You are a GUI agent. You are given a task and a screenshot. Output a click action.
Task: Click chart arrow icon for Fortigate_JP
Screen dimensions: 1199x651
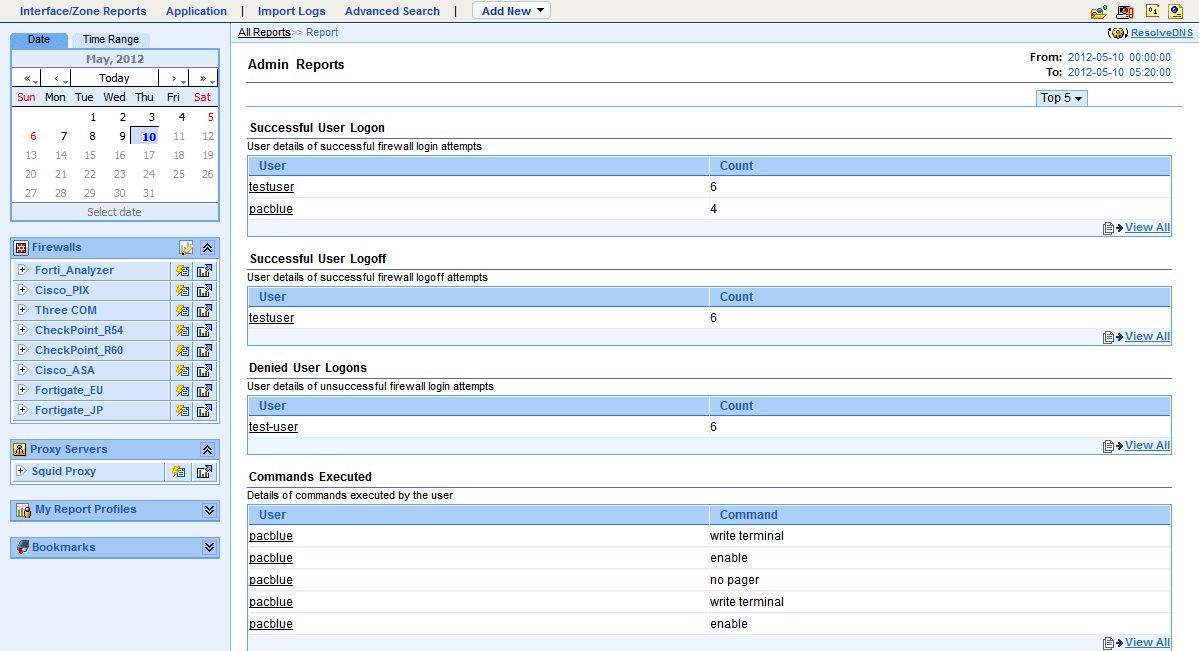[x=204, y=410]
